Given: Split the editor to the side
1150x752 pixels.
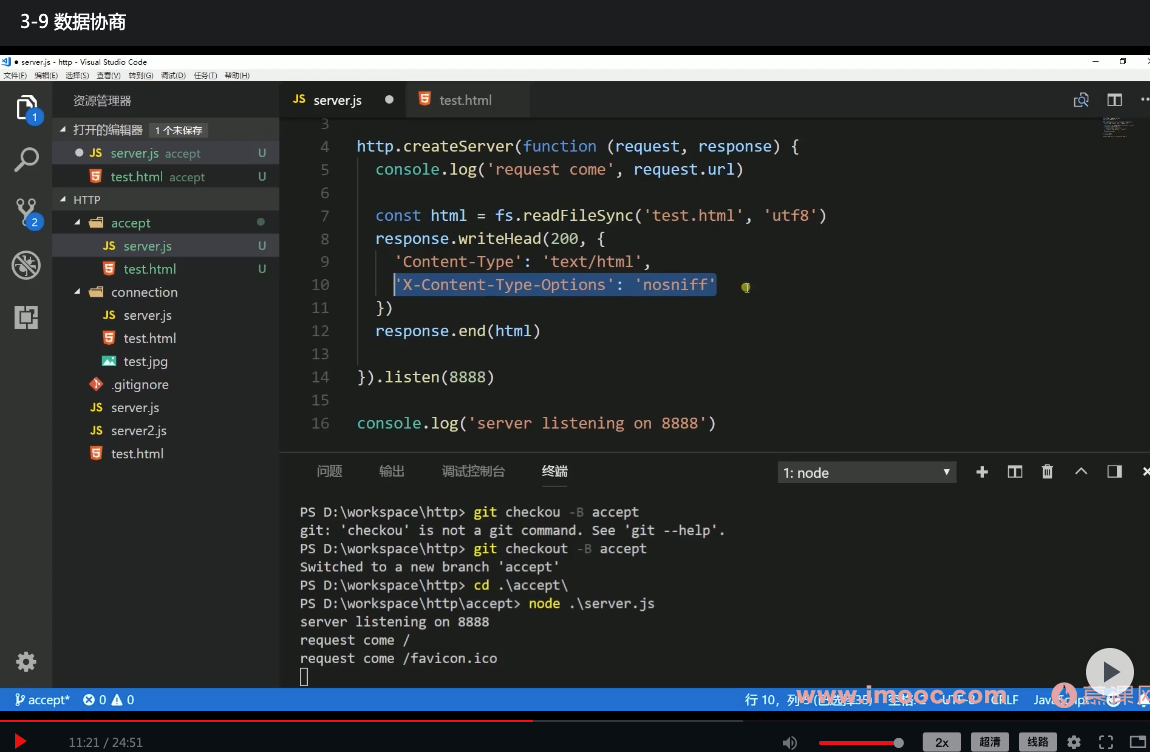Looking at the screenshot, I should pos(1114,100).
